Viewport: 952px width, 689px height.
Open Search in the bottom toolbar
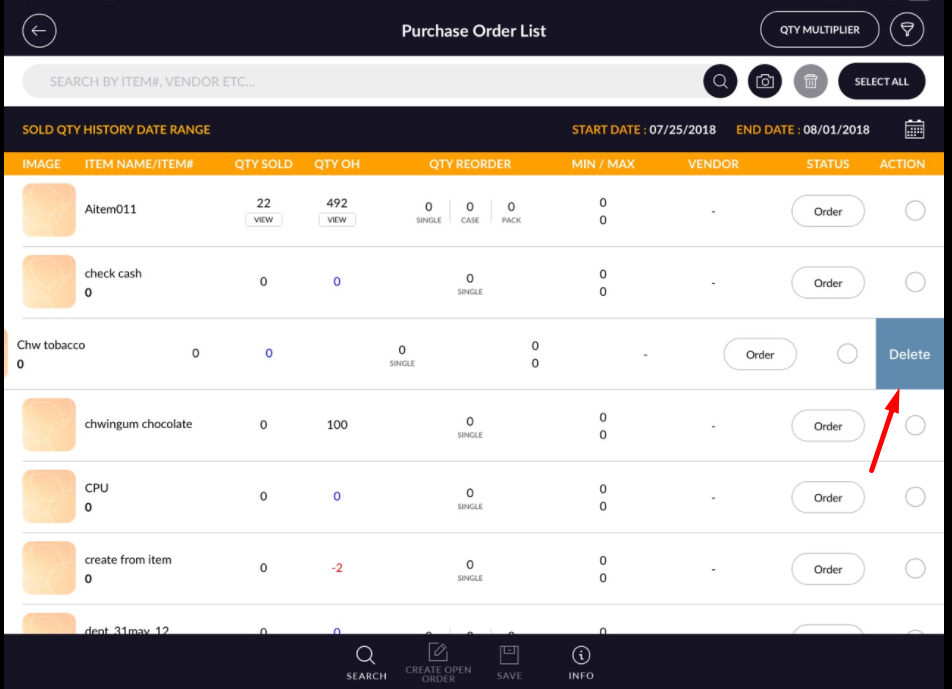(366, 662)
